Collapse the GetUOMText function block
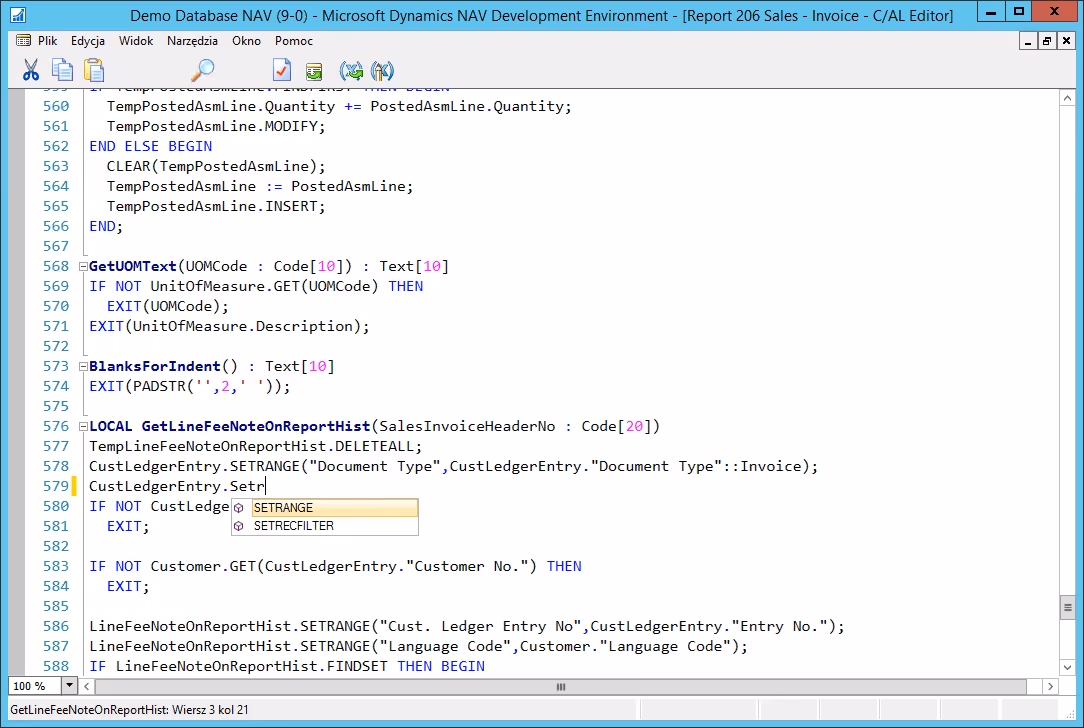Viewport: 1084px width, 728px height. click(x=83, y=267)
